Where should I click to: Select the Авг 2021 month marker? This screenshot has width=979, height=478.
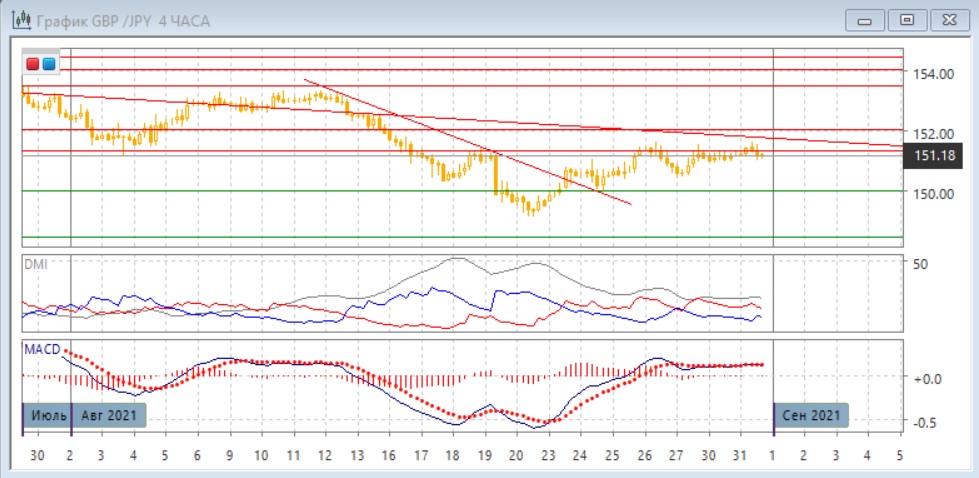(109, 415)
